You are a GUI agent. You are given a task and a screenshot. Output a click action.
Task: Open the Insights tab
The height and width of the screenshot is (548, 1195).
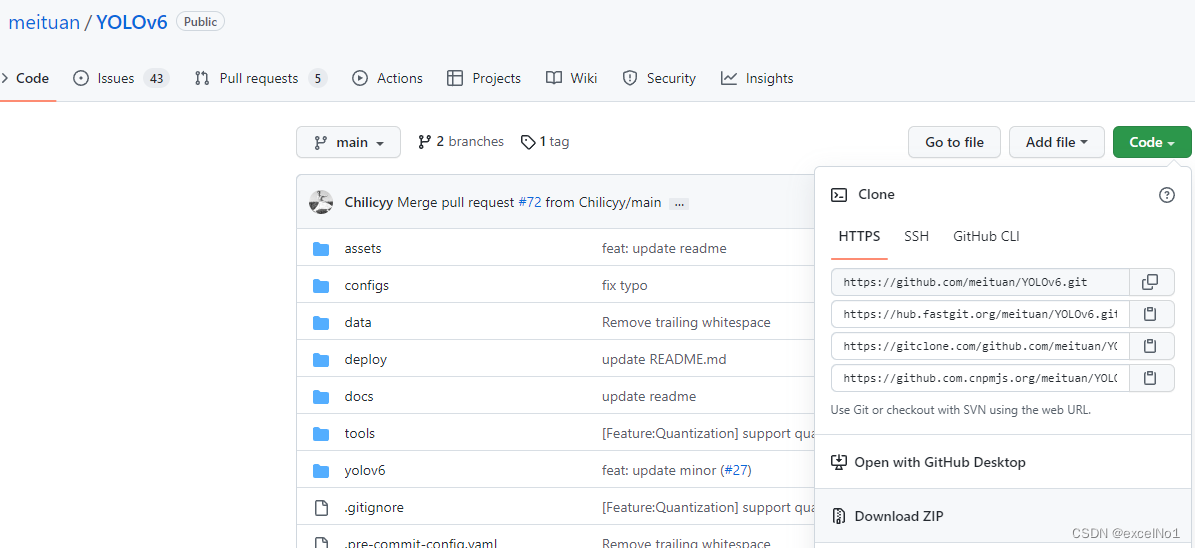(757, 78)
